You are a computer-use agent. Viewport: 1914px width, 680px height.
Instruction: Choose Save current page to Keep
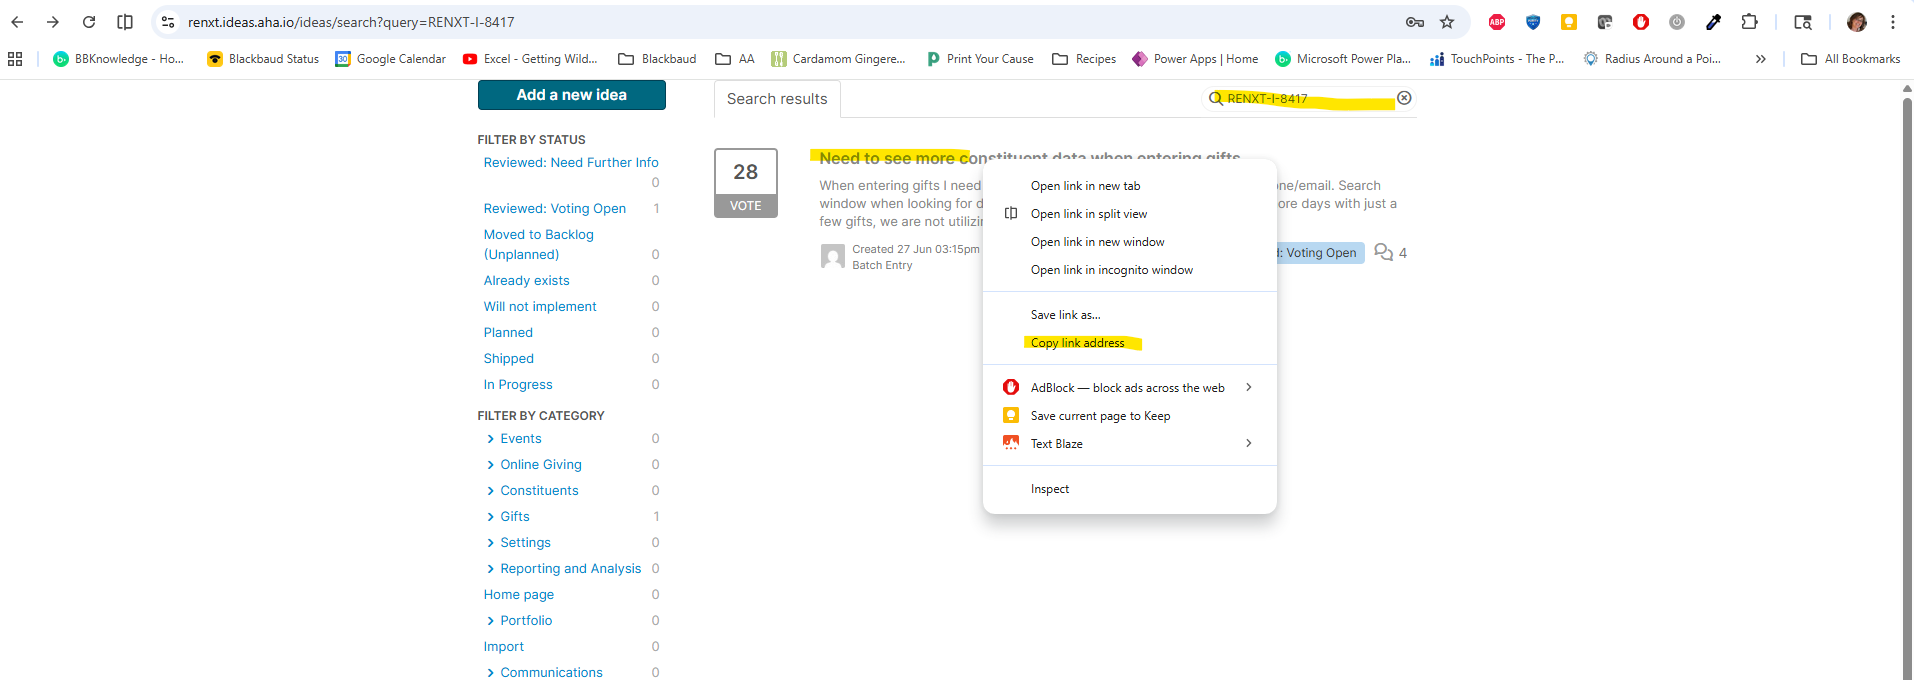(1130, 416)
